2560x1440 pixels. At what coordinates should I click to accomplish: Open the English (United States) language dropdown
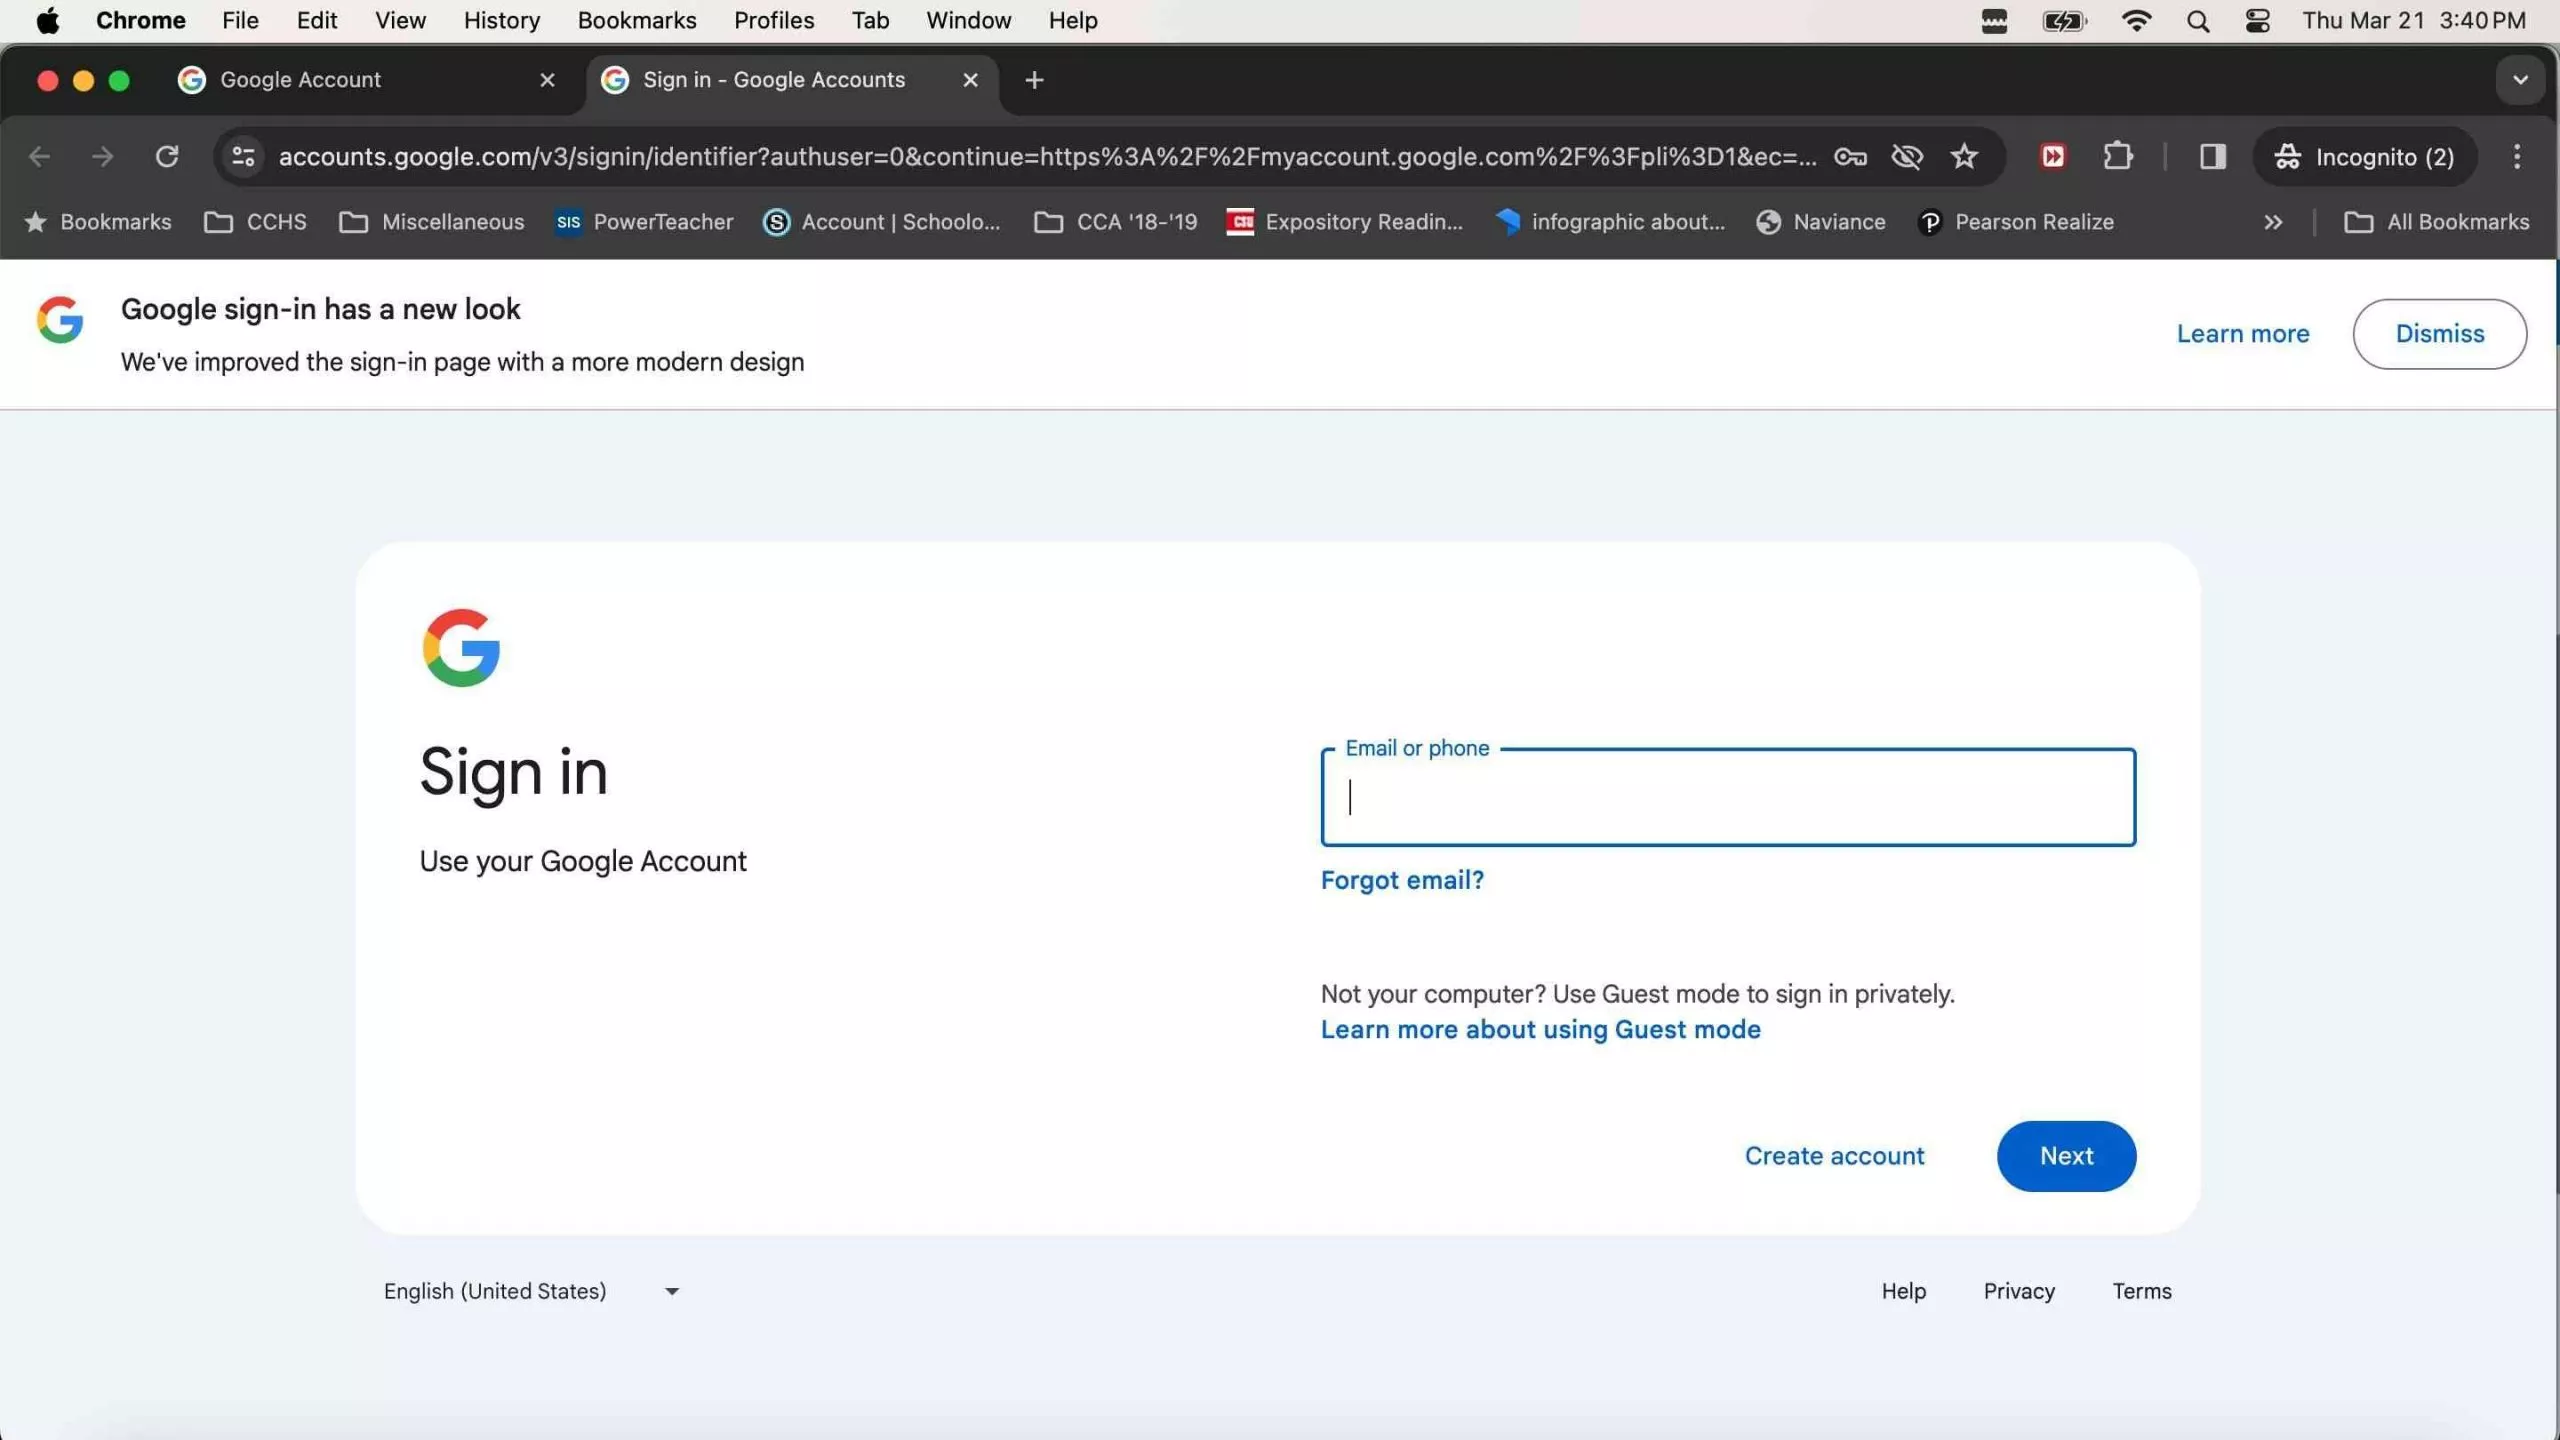point(528,1290)
